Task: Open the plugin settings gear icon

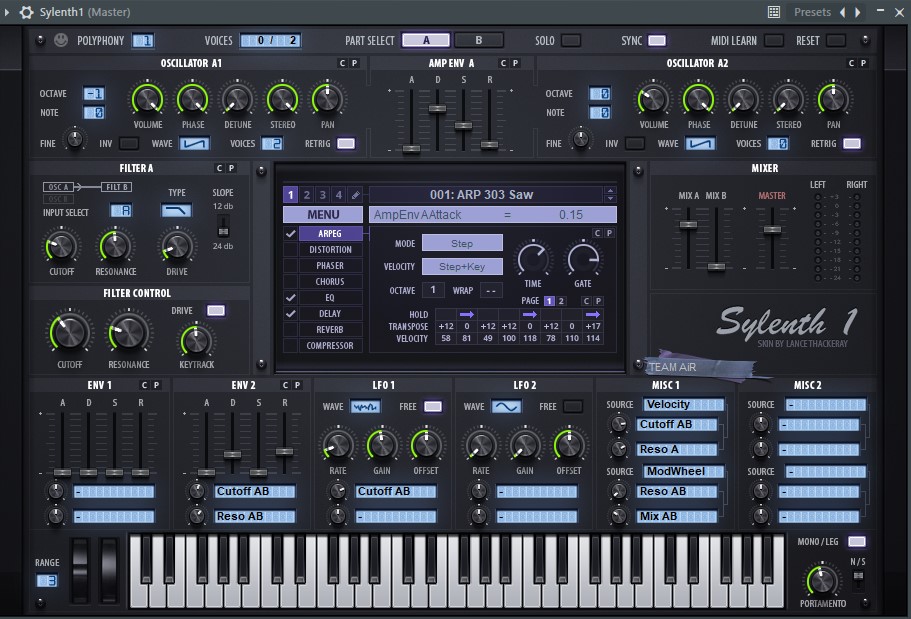Action: tap(26, 12)
